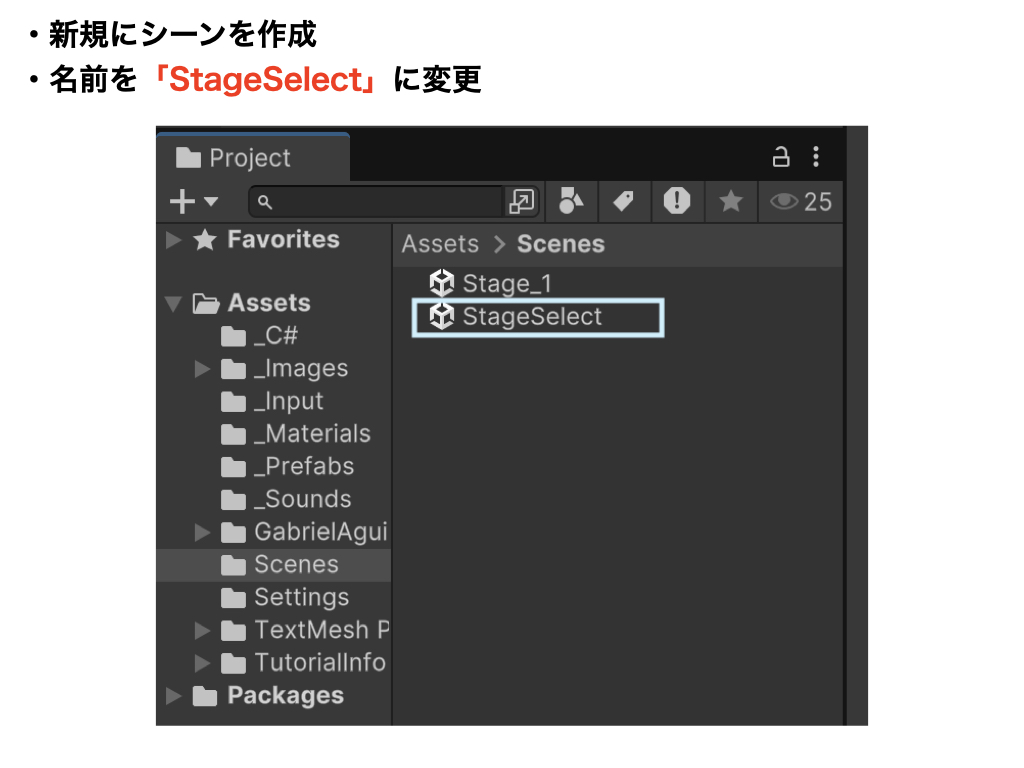Expand the Packages tree arrow
The width and height of the screenshot is (1024, 768).
(x=174, y=696)
